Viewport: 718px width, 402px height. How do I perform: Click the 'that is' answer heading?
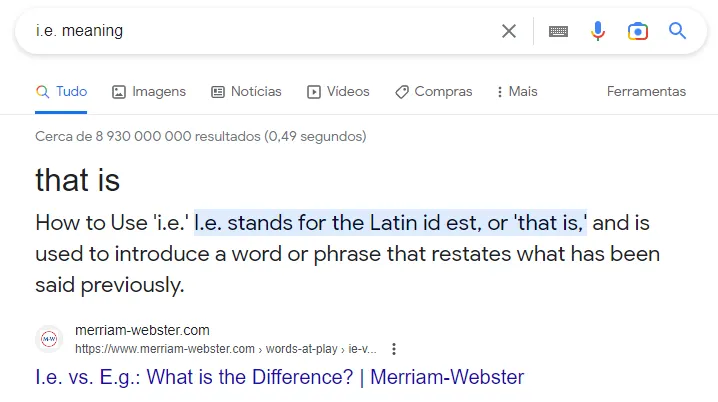(x=77, y=180)
